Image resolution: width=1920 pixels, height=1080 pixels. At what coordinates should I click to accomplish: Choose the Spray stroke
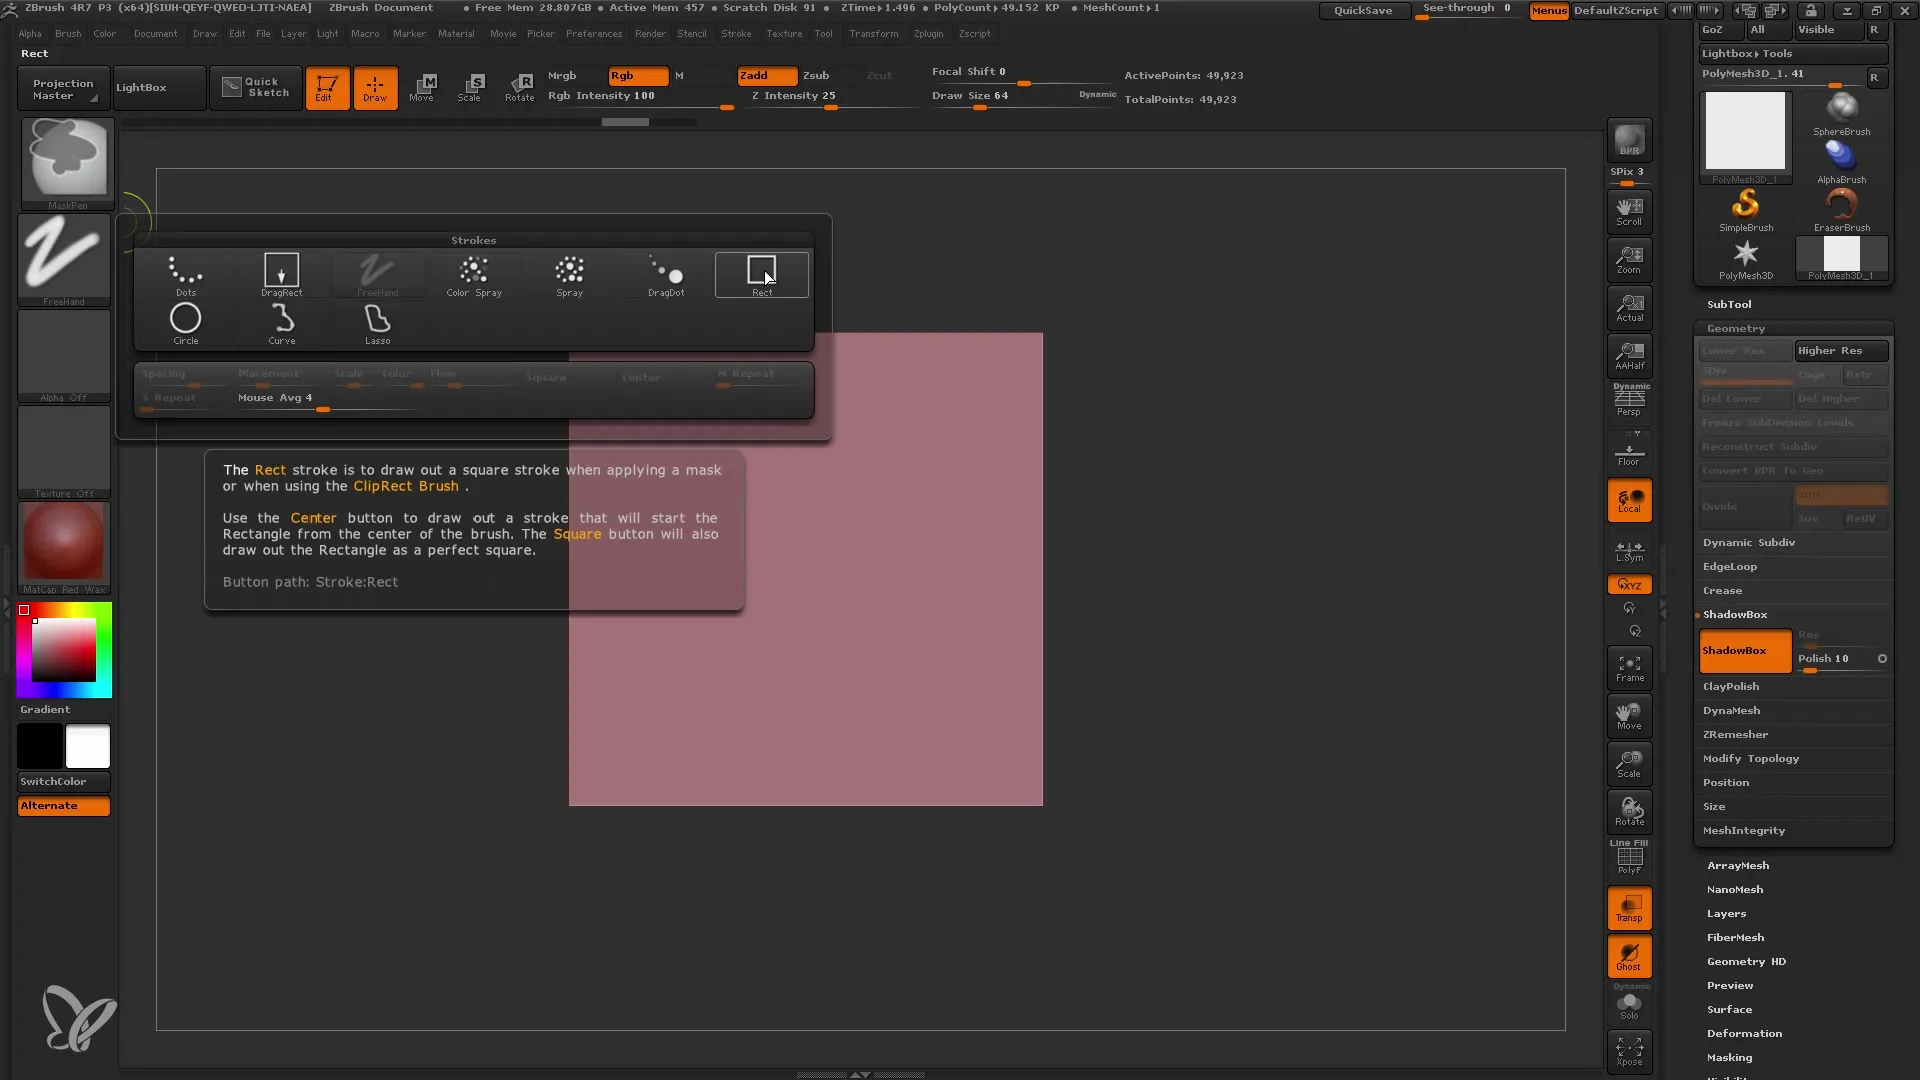click(x=570, y=275)
